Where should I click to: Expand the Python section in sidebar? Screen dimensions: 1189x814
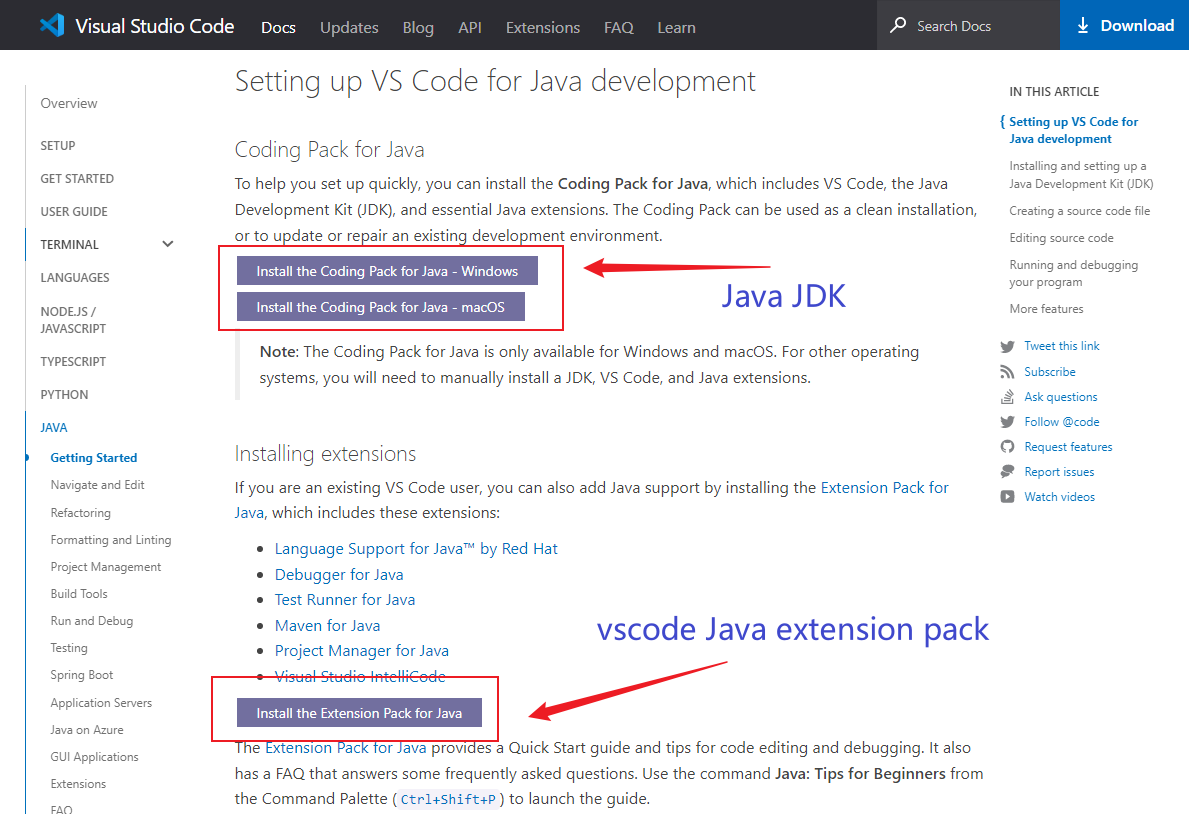64,394
